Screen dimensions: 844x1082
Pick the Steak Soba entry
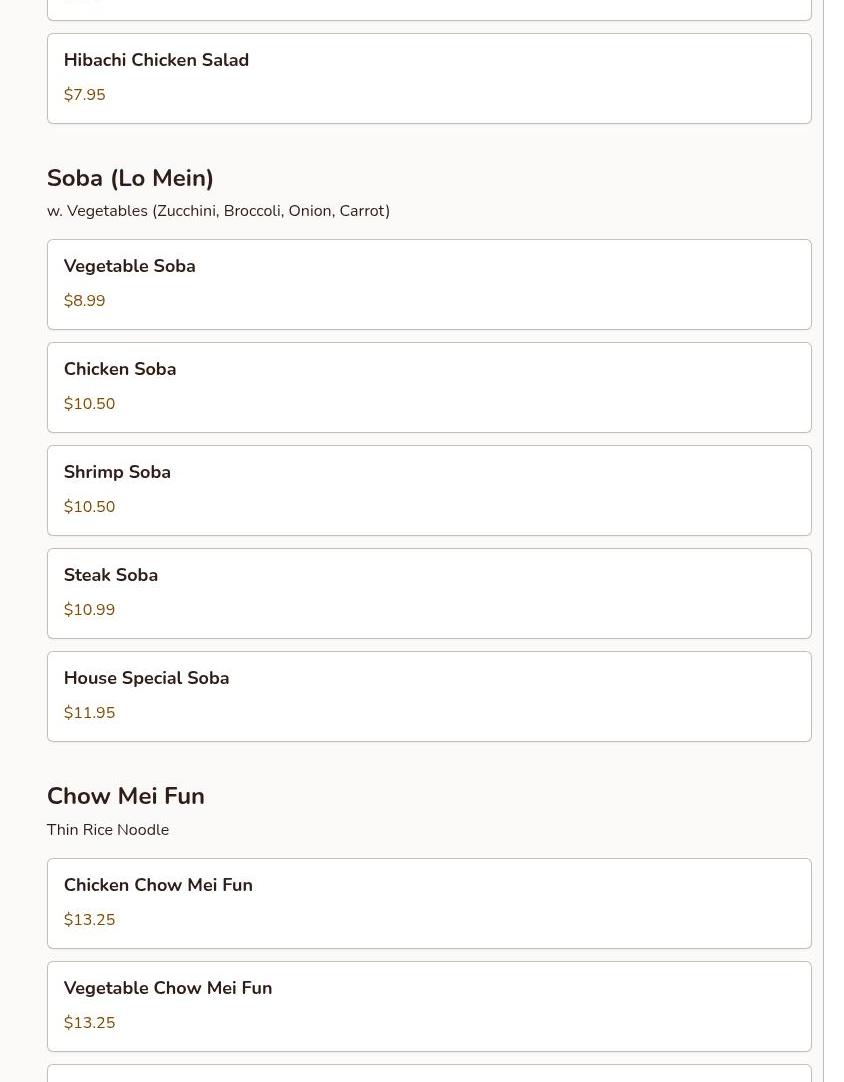pos(111,576)
